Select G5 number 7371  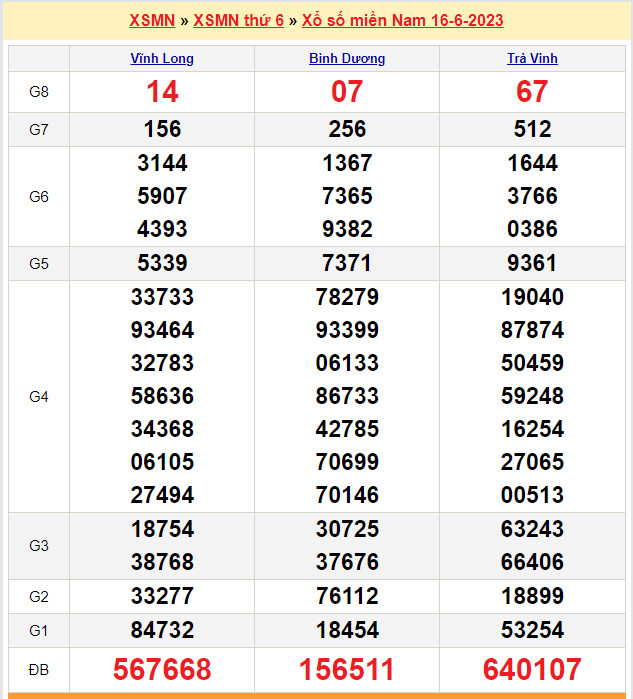click(347, 264)
